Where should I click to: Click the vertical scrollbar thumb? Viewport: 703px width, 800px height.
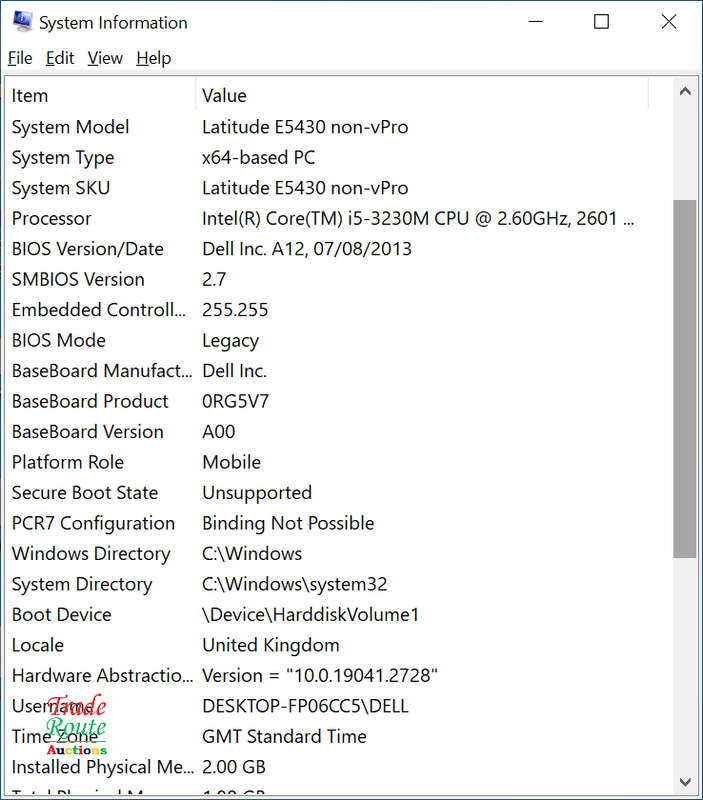pos(685,379)
